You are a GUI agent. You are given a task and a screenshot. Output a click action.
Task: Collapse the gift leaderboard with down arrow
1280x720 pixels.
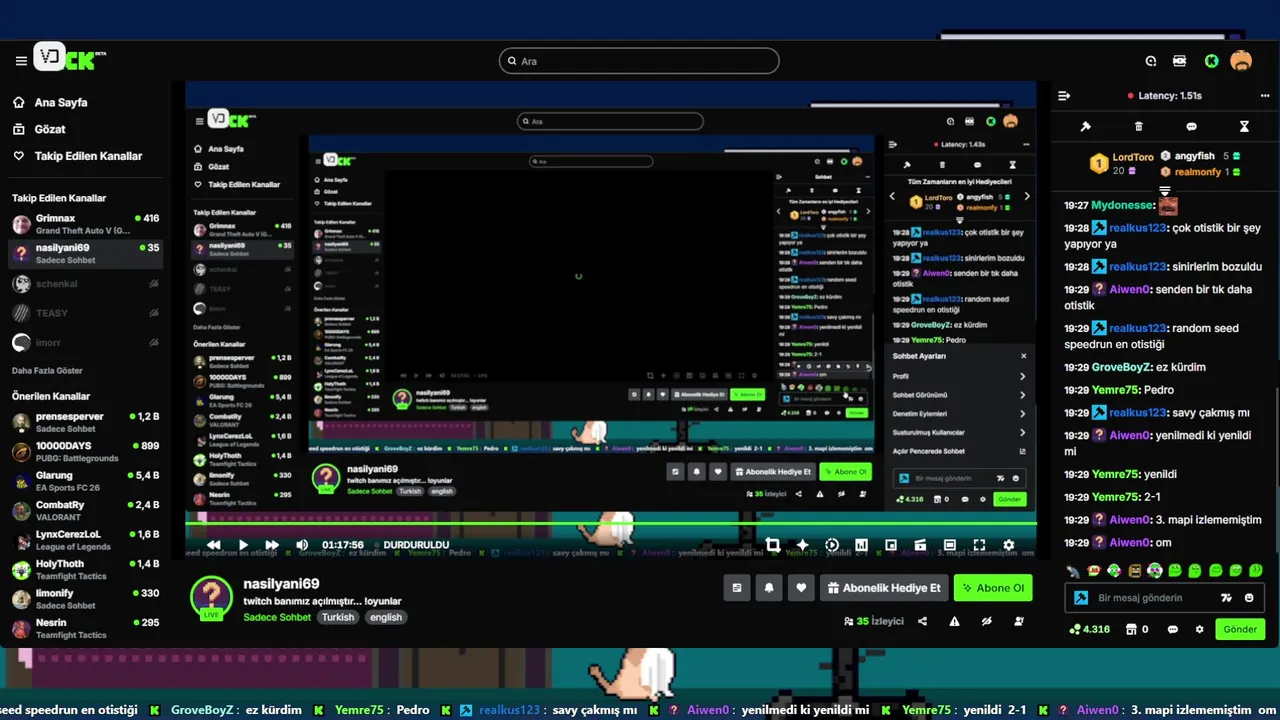1165,190
